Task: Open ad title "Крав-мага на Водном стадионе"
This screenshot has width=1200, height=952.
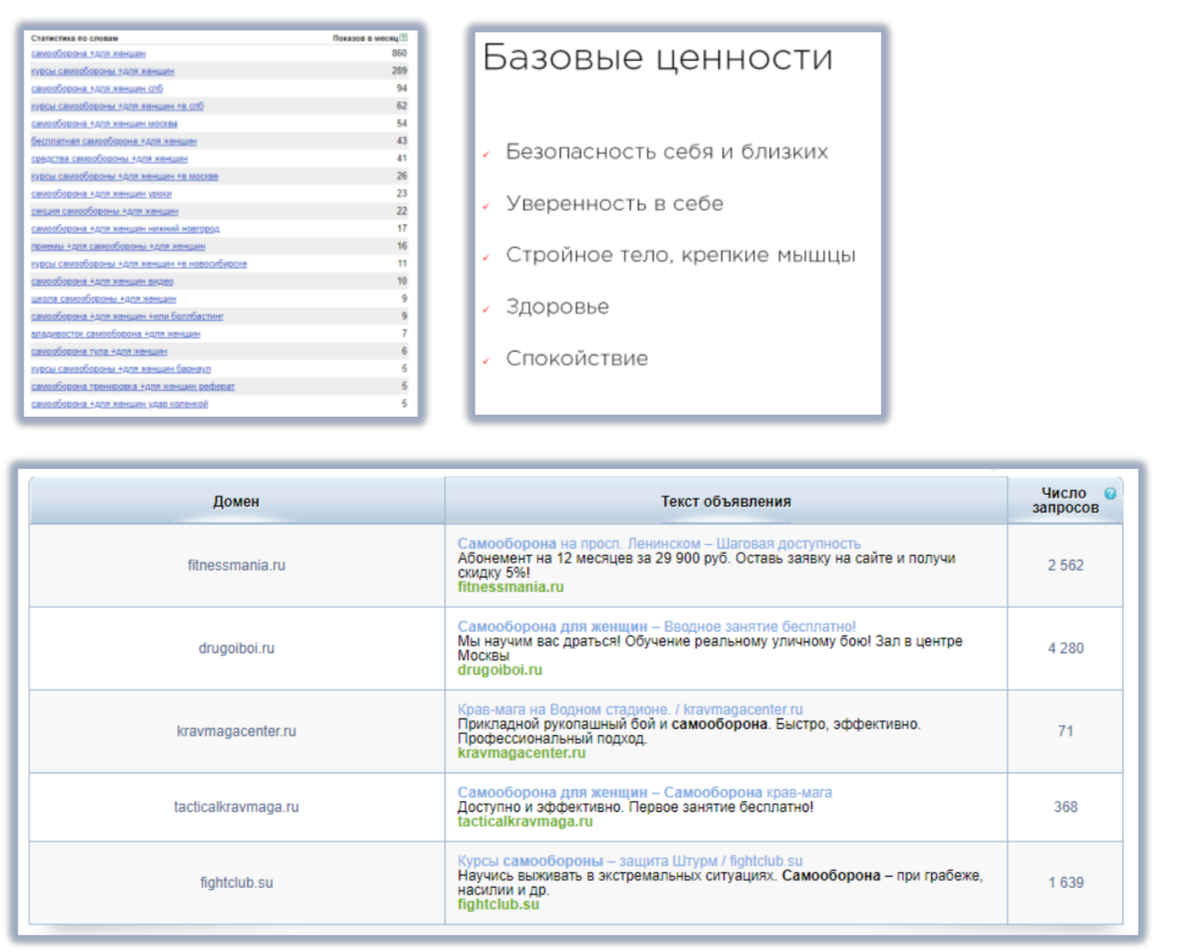Action: point(565,709)
